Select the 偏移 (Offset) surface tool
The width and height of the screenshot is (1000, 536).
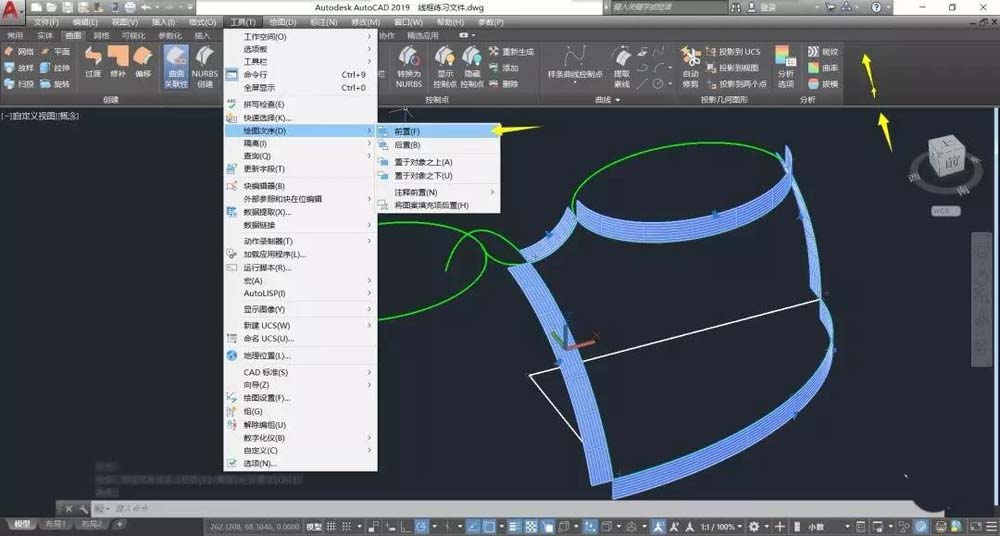coord(143,61)
